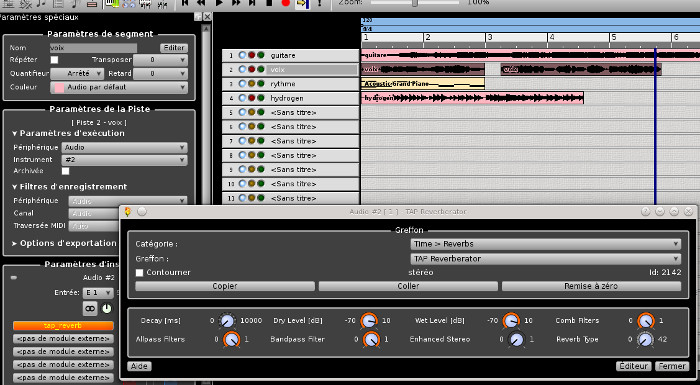Image resolution: width=700 pixels, height=385 pixels.
Task: Open the Couleur dropdown
Action: coord(119,88)
